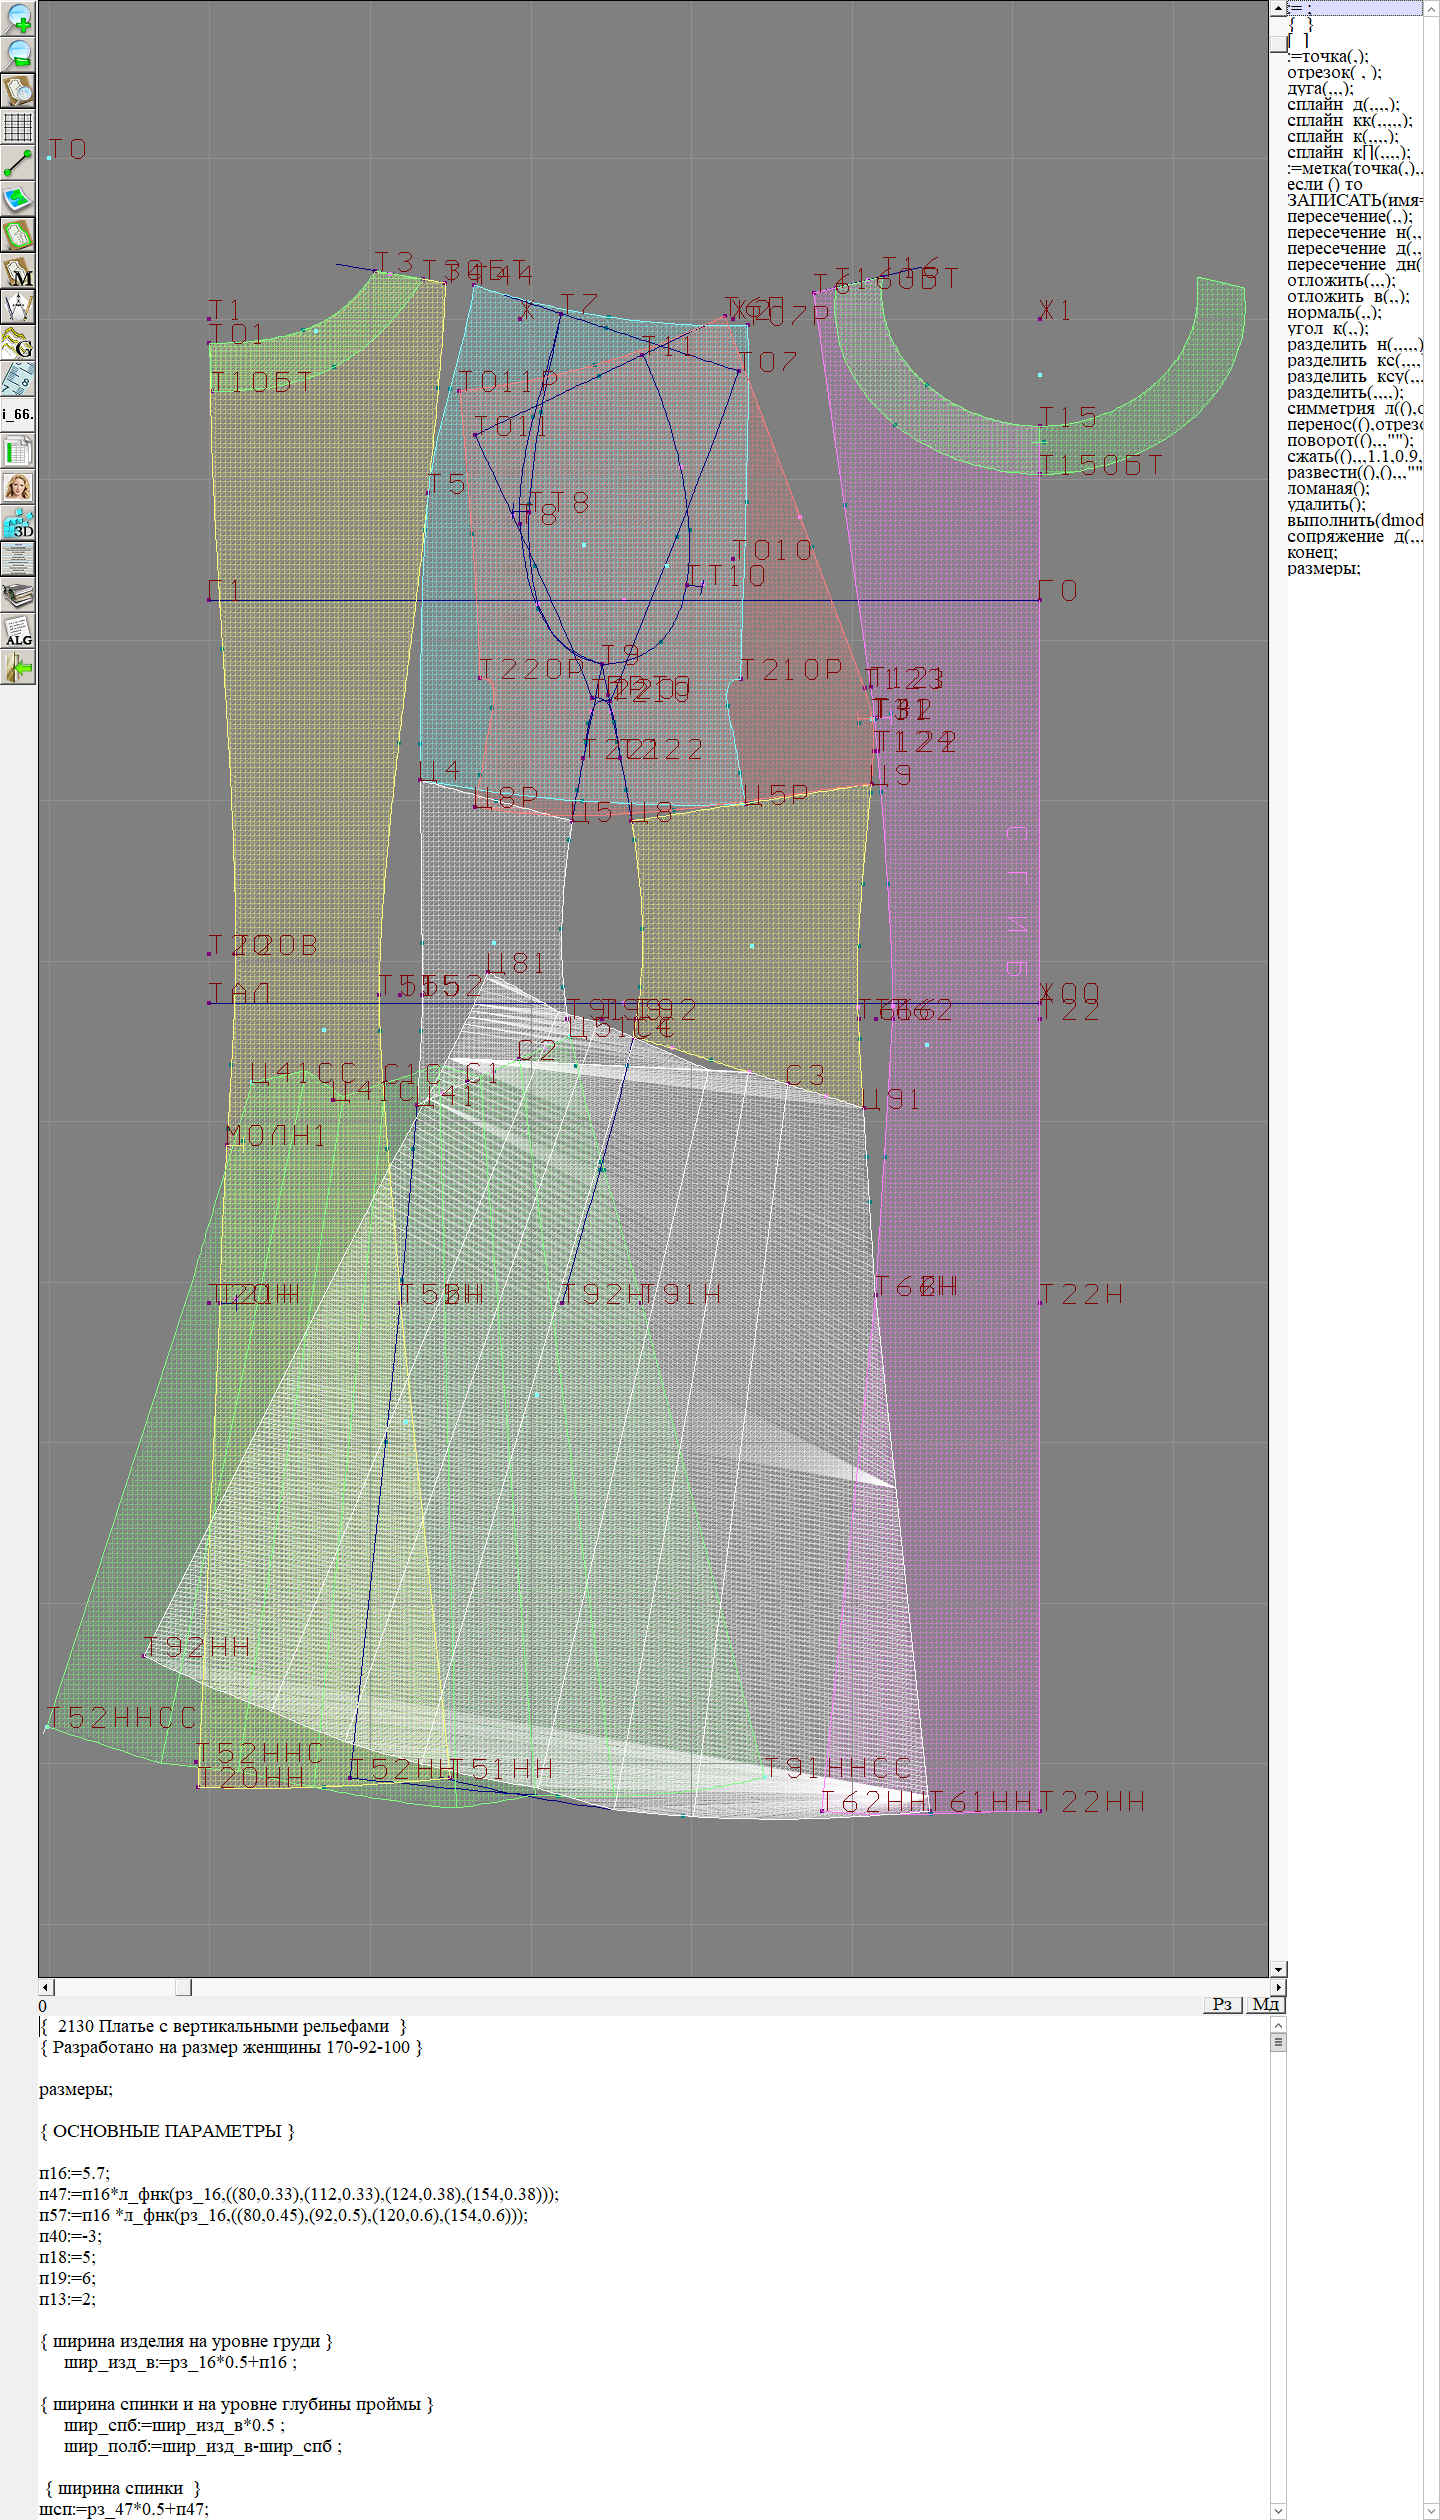The image size is (1440, 2520).
Task: Open the 'G' gradation icon
Action: tap(18, 343)
